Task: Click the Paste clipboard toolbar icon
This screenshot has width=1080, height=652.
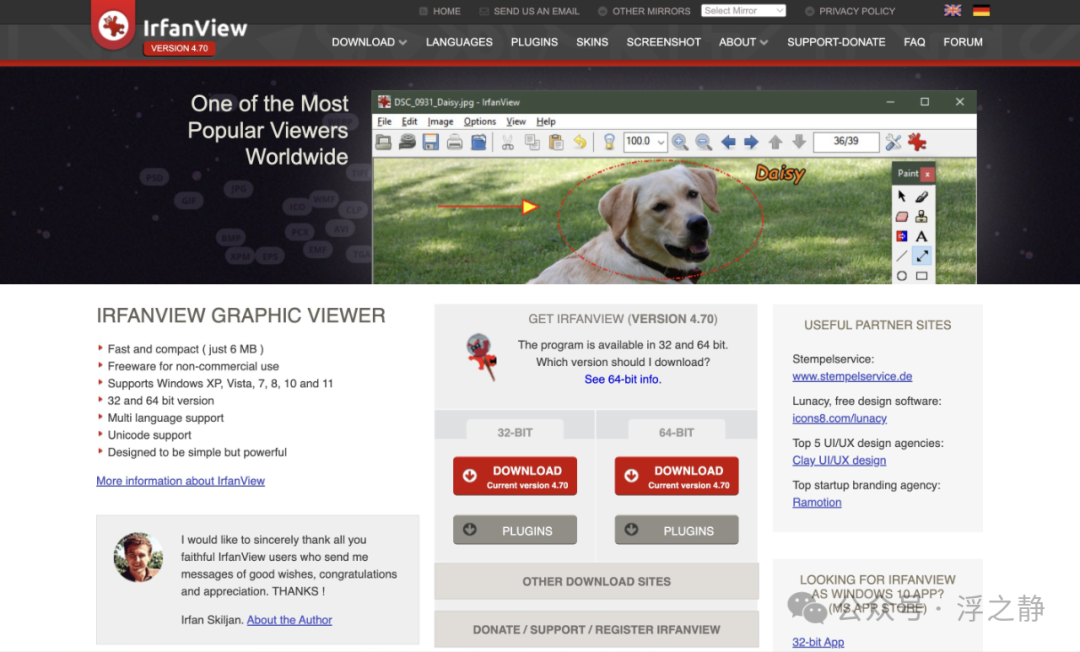Action: (x=557, y=143)
